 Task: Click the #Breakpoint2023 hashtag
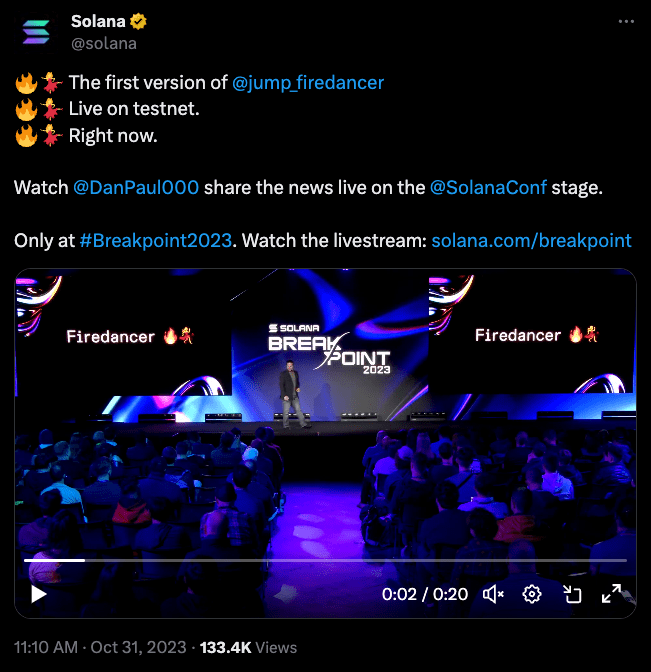156,240
